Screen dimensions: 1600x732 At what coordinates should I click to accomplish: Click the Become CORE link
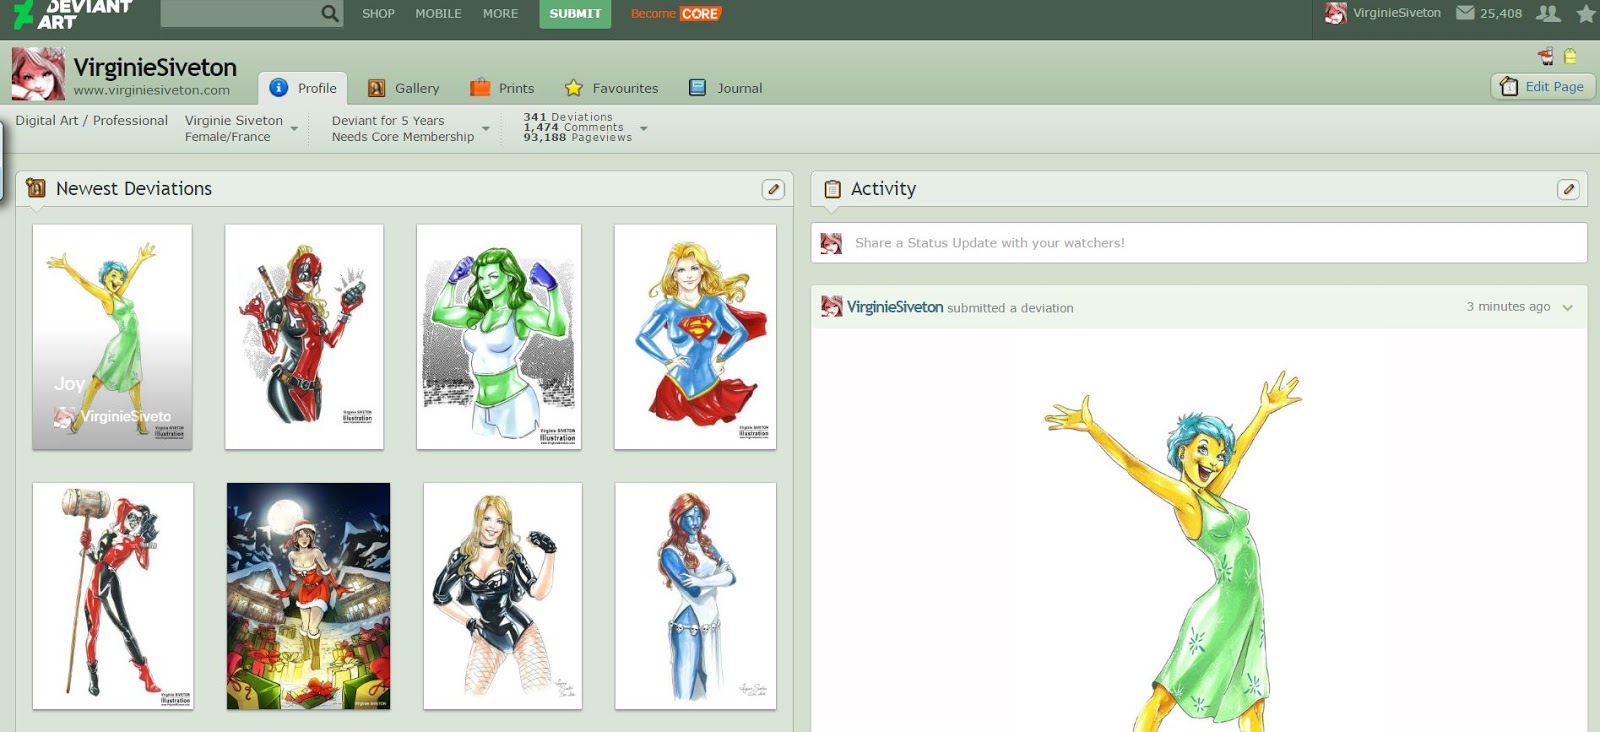[x=676, y=14]
